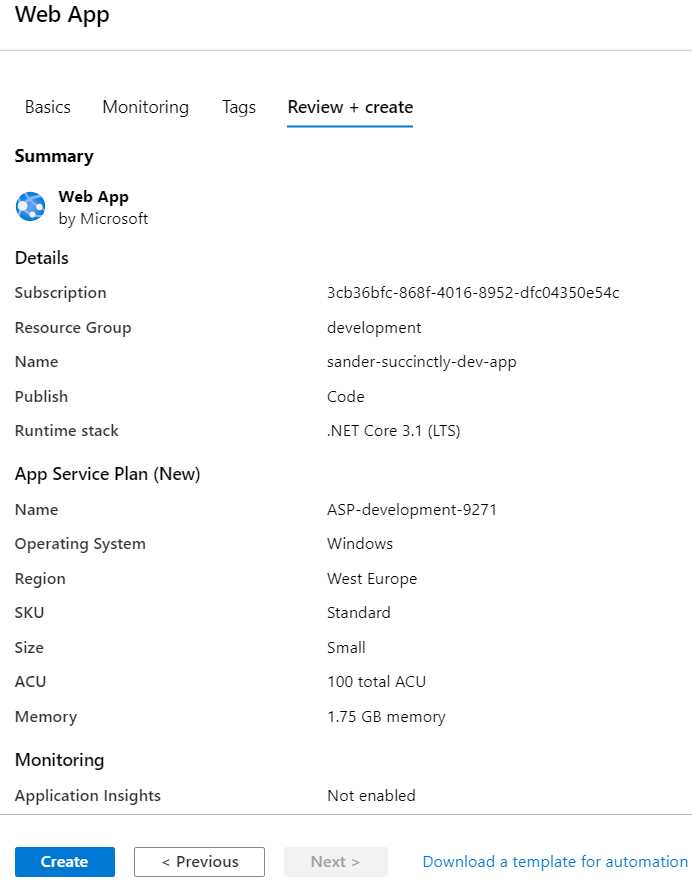The height and width of the screenshot is (883, 692).
Task: Click the development Resource Group value
Action: point(374,327)
